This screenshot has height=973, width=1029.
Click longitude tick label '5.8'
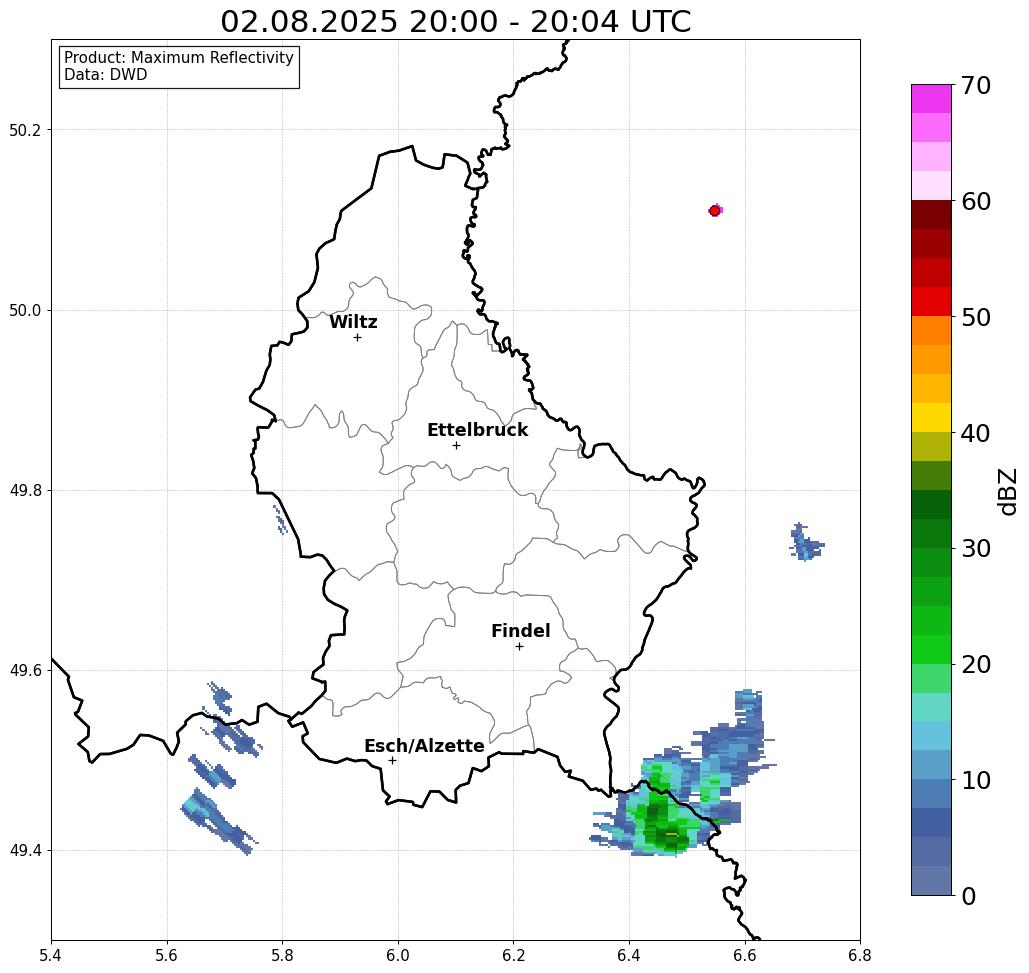(282, 955)
